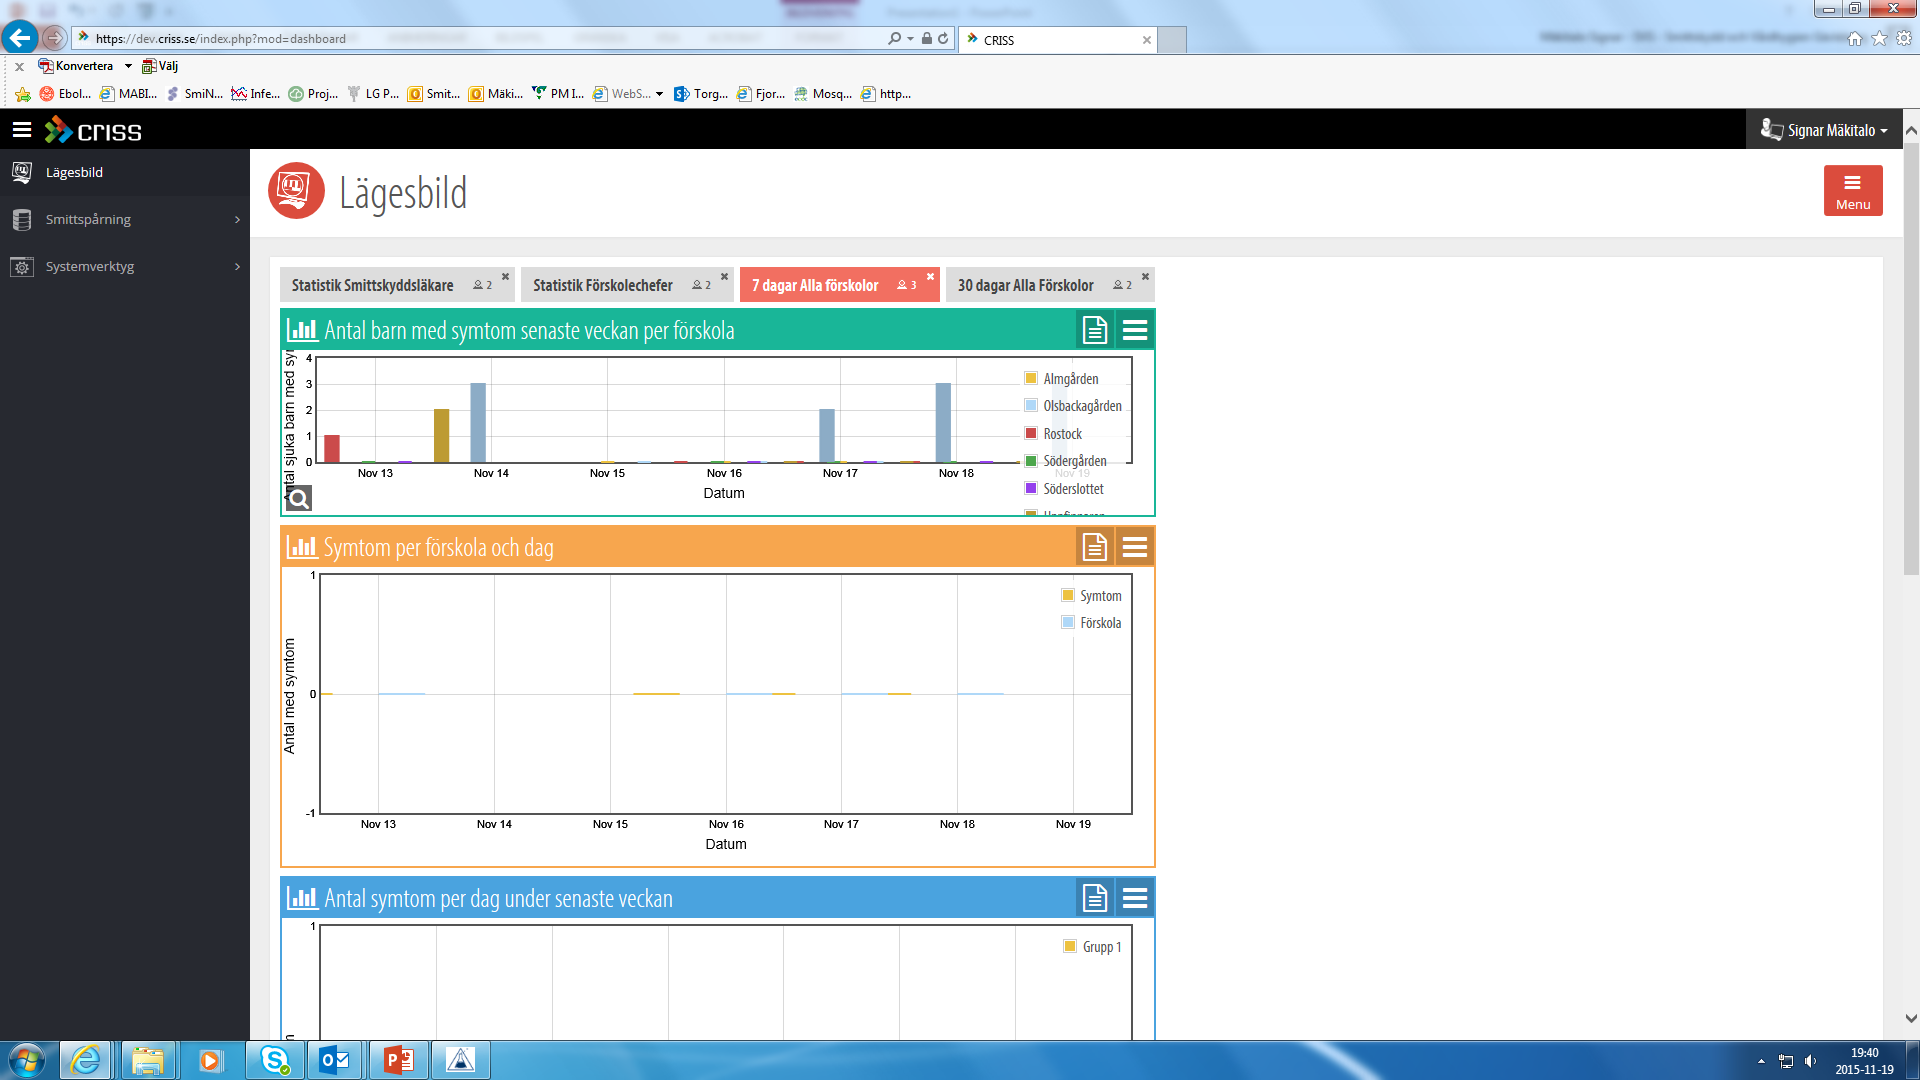Screen dimensions: 1920x1080
Task: Click the page scrollbar down arrow
Action: point(1911,1019)
